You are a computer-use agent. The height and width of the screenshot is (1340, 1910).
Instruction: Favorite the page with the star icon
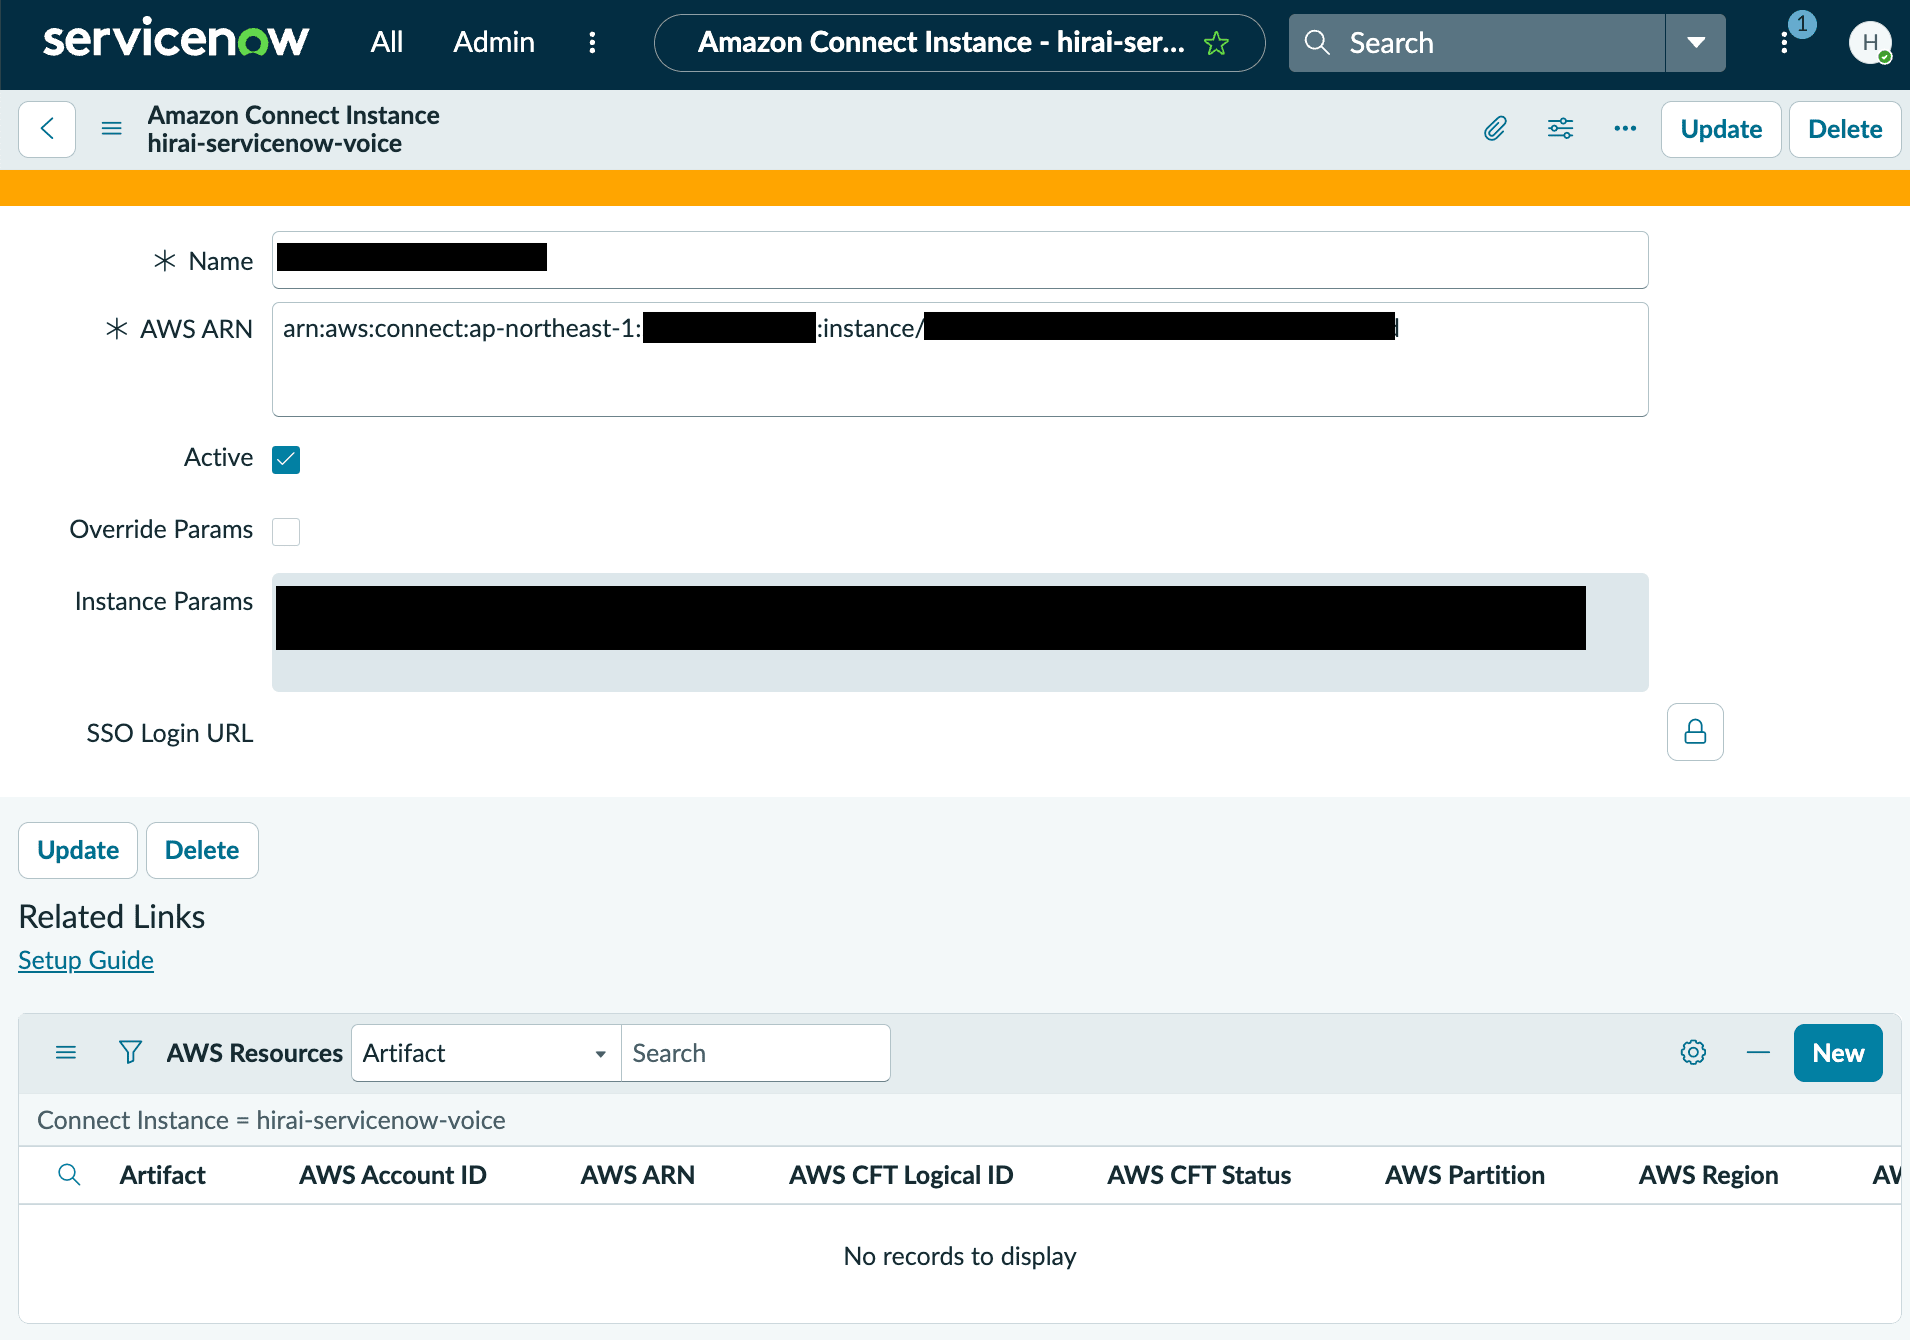(1216, 43)
